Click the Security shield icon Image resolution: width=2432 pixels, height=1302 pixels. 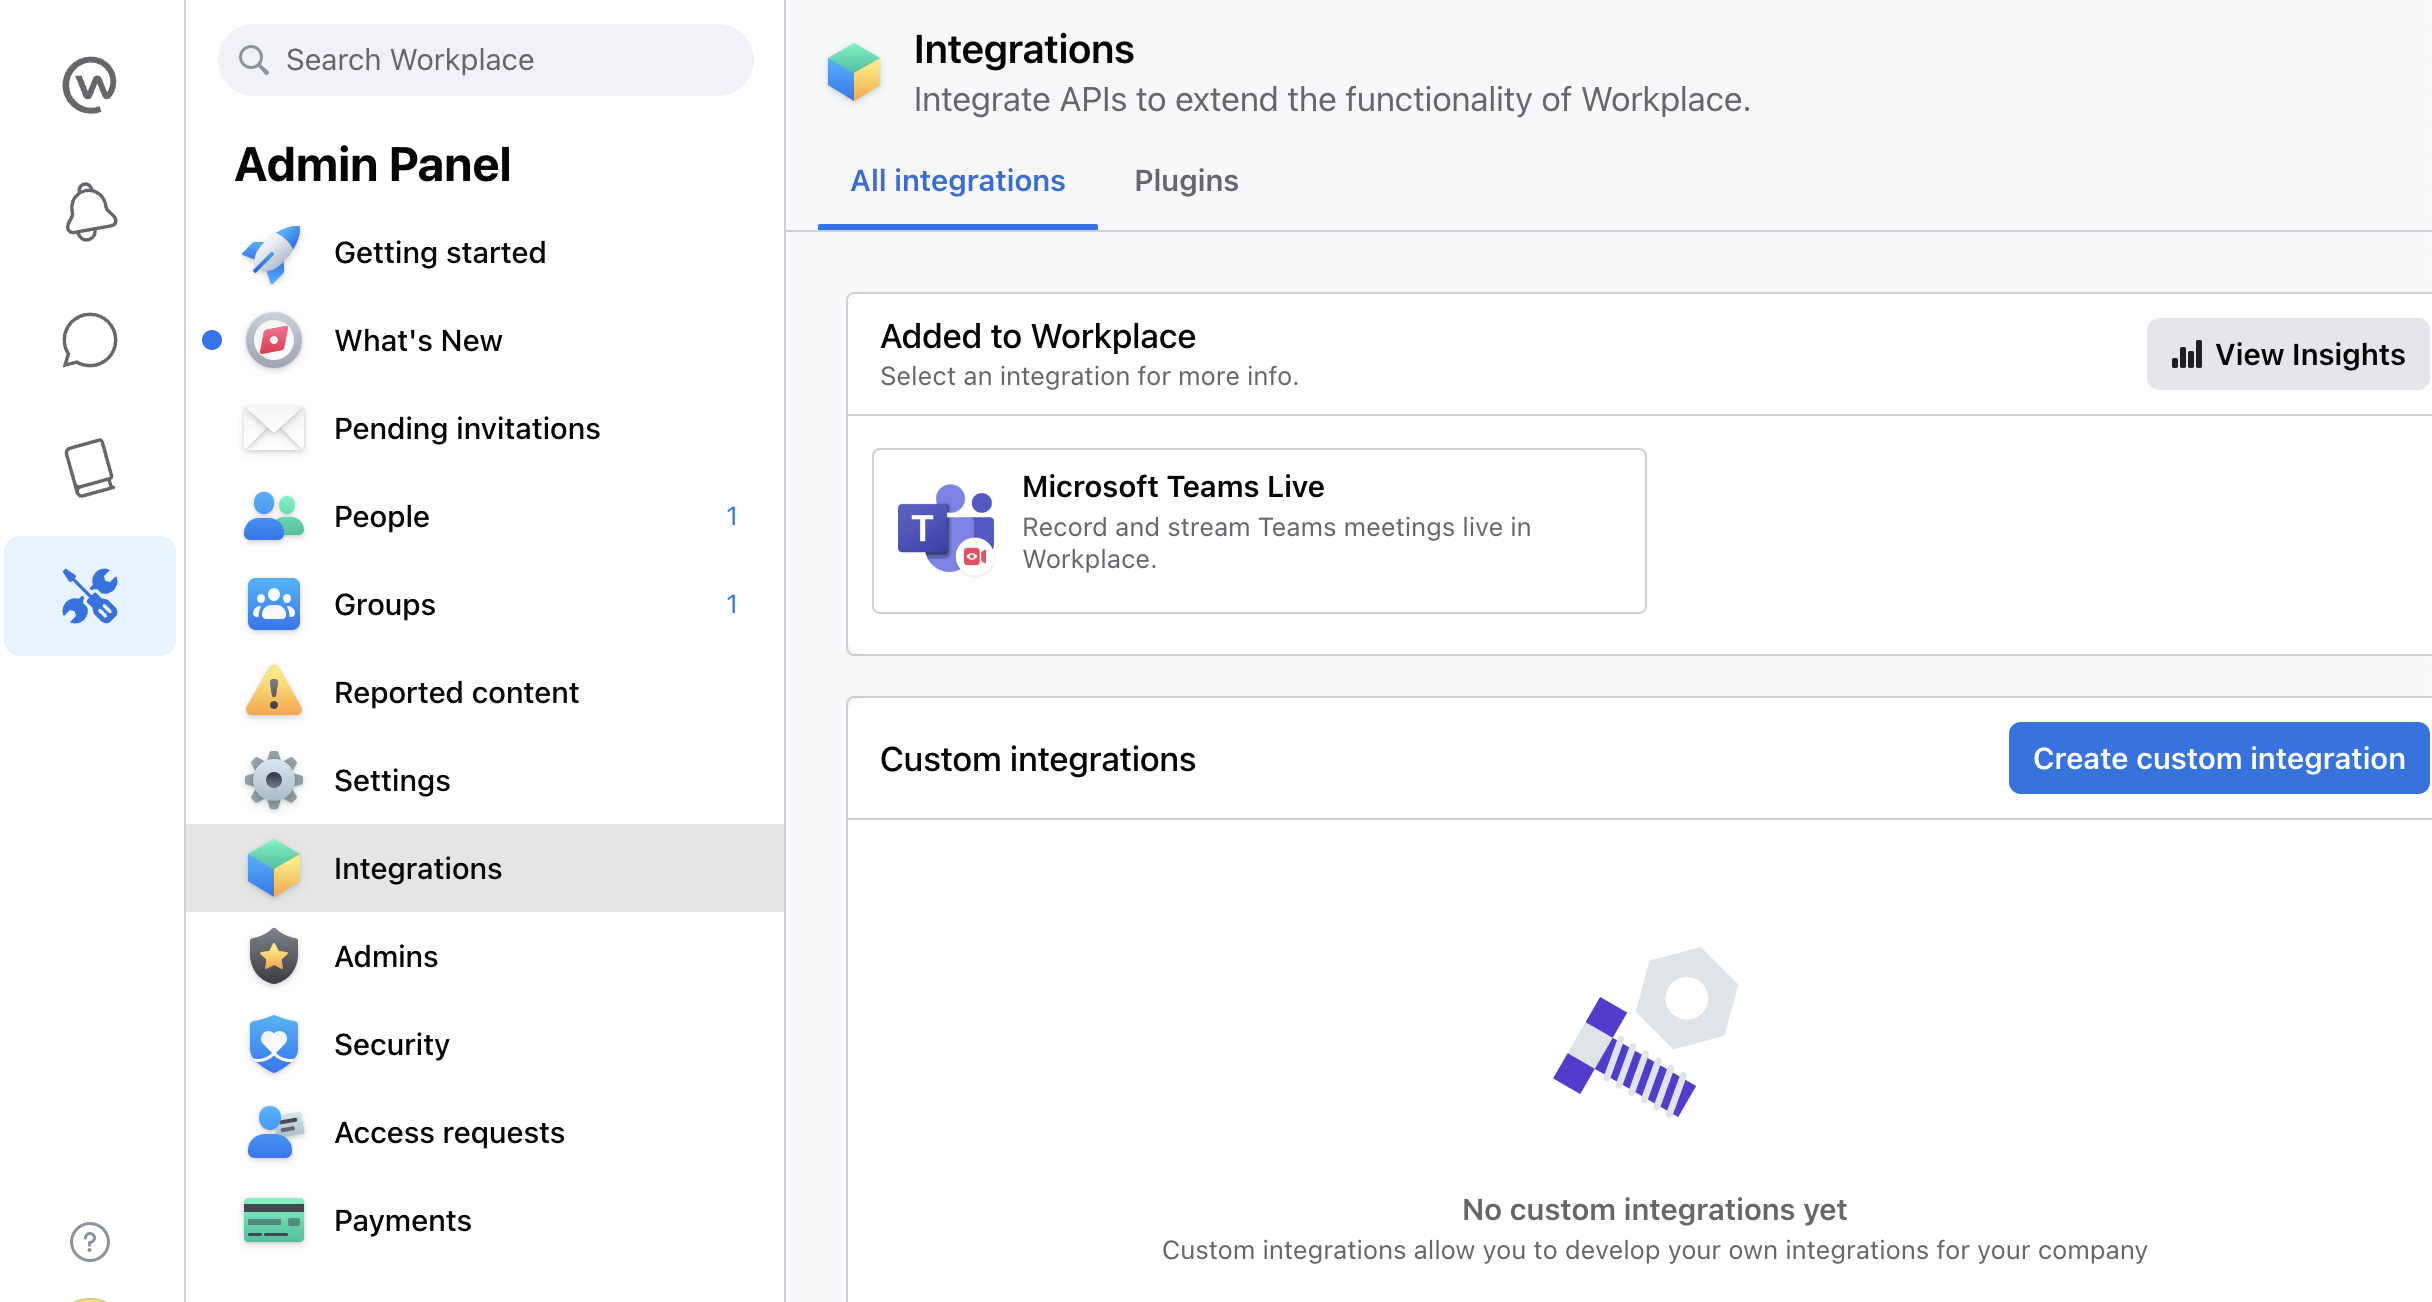[273, 1044]
